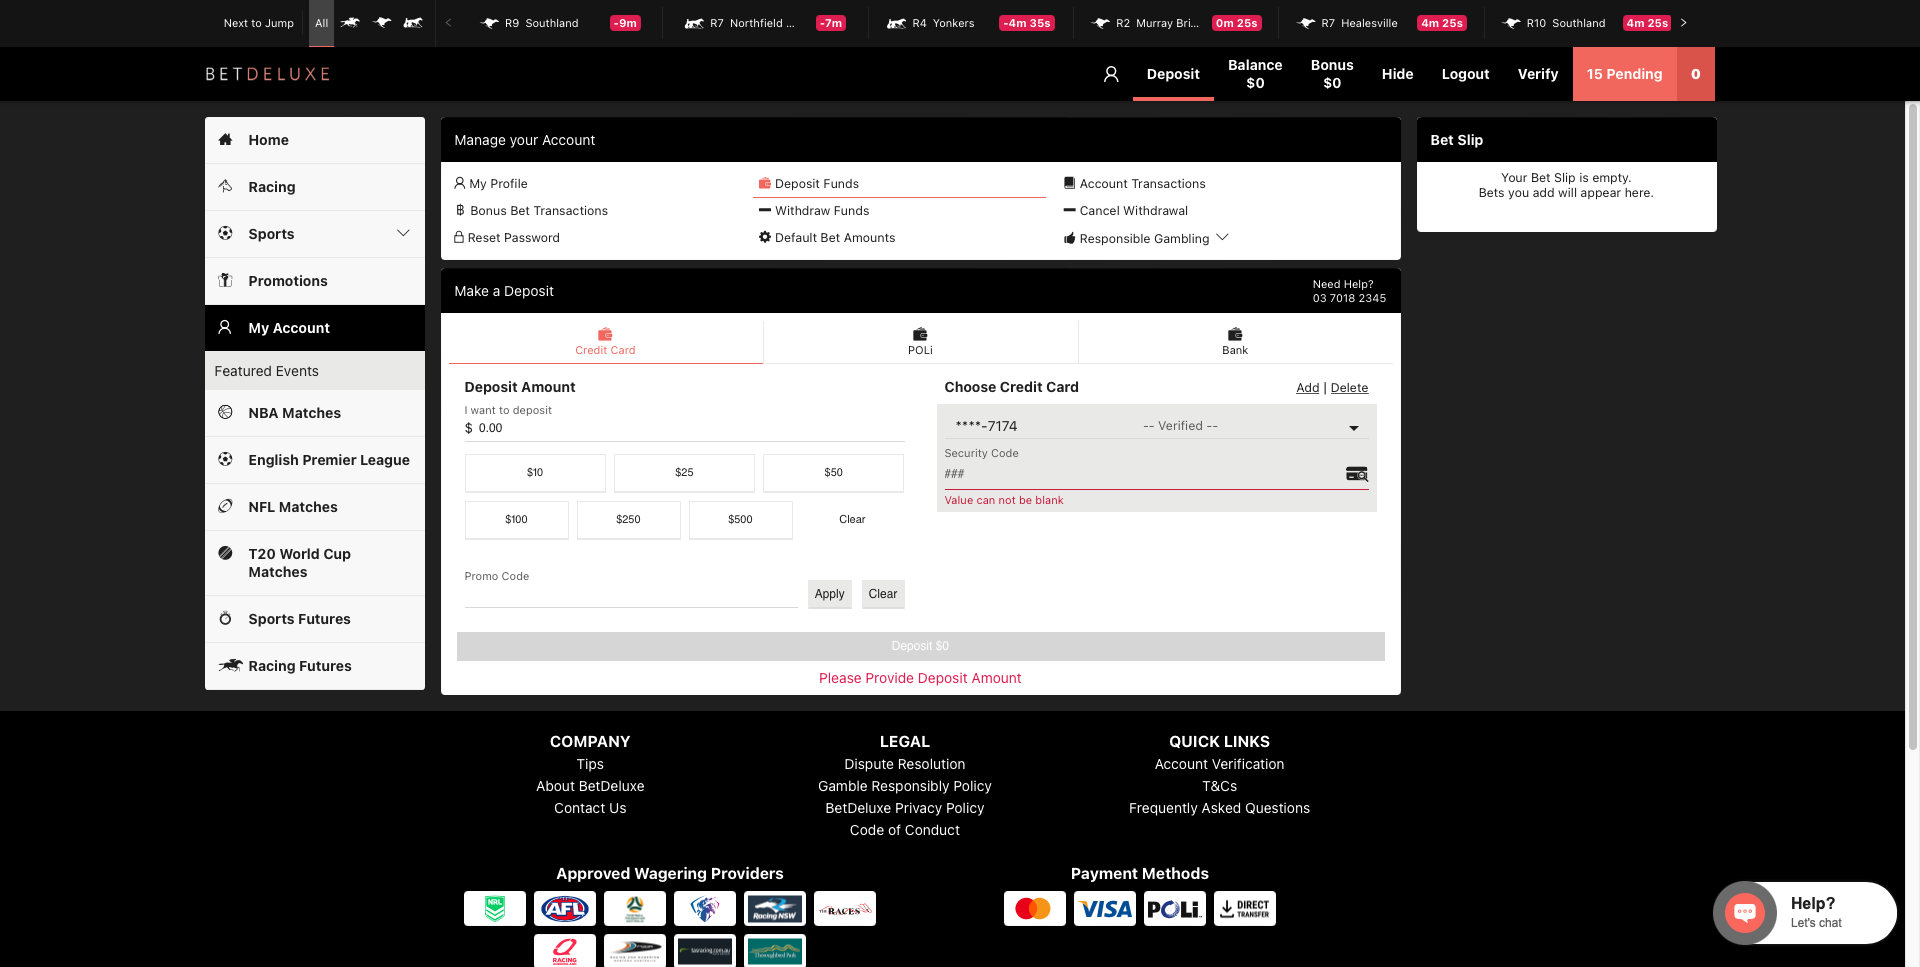The height and width of the screenshot is (967, 1920).
Task: Select the All race types filter
Action: pos(321,23)
